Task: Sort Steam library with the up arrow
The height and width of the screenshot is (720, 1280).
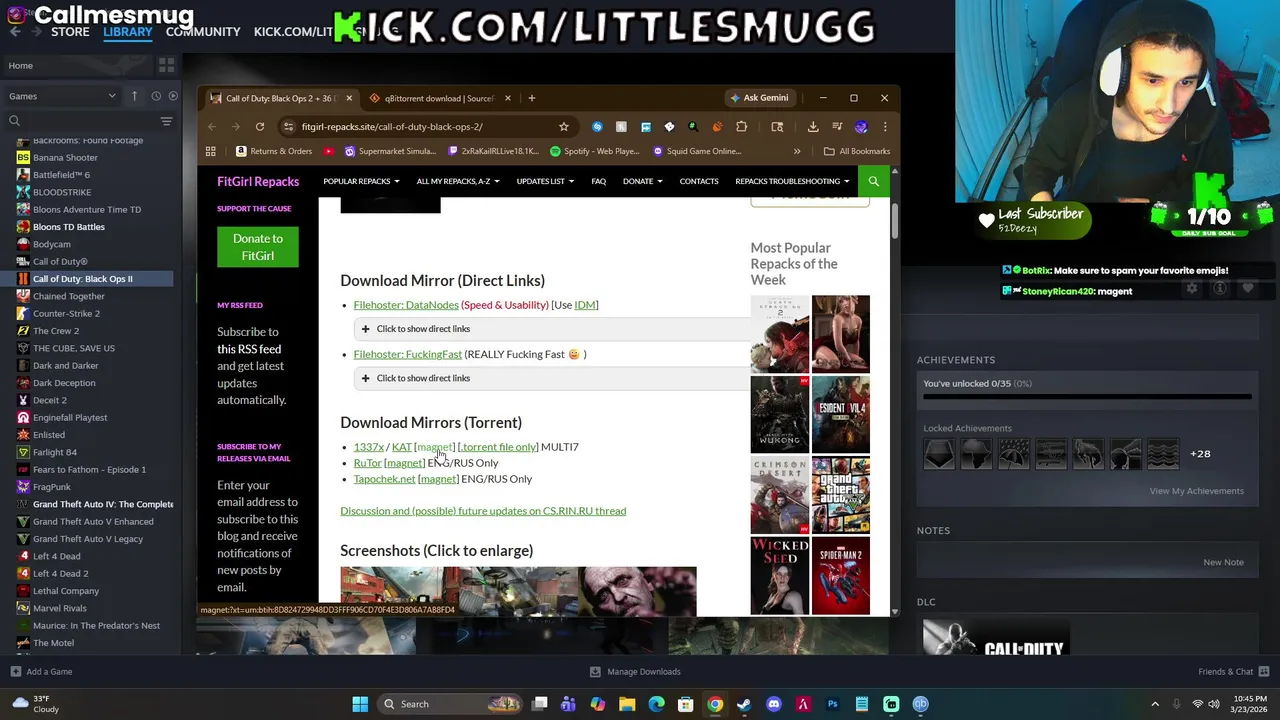Action: [x=134, y=96]
